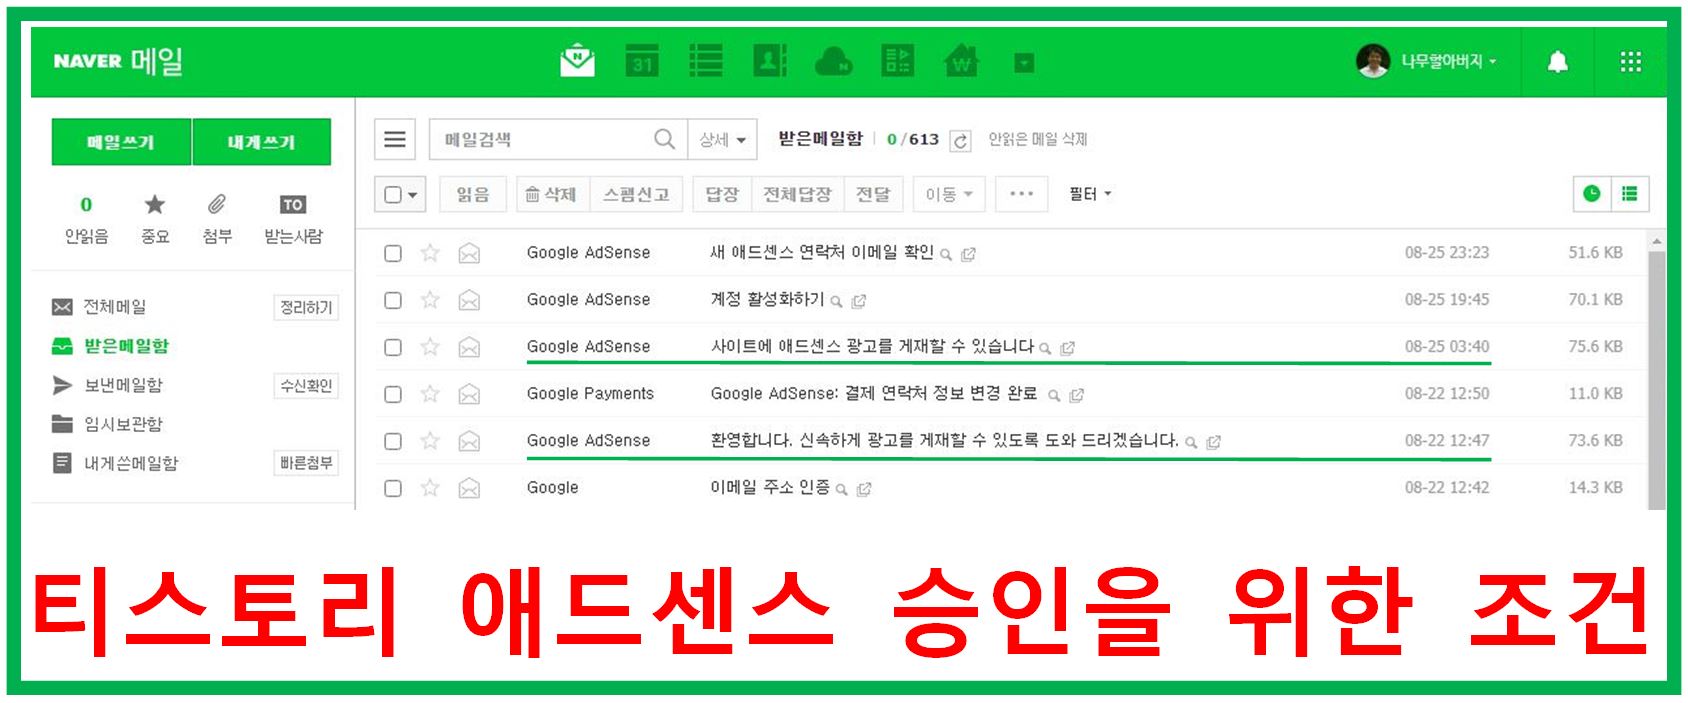The image size is (1688, 703).
Task: Click the user profile picture
Action: 1373,61
